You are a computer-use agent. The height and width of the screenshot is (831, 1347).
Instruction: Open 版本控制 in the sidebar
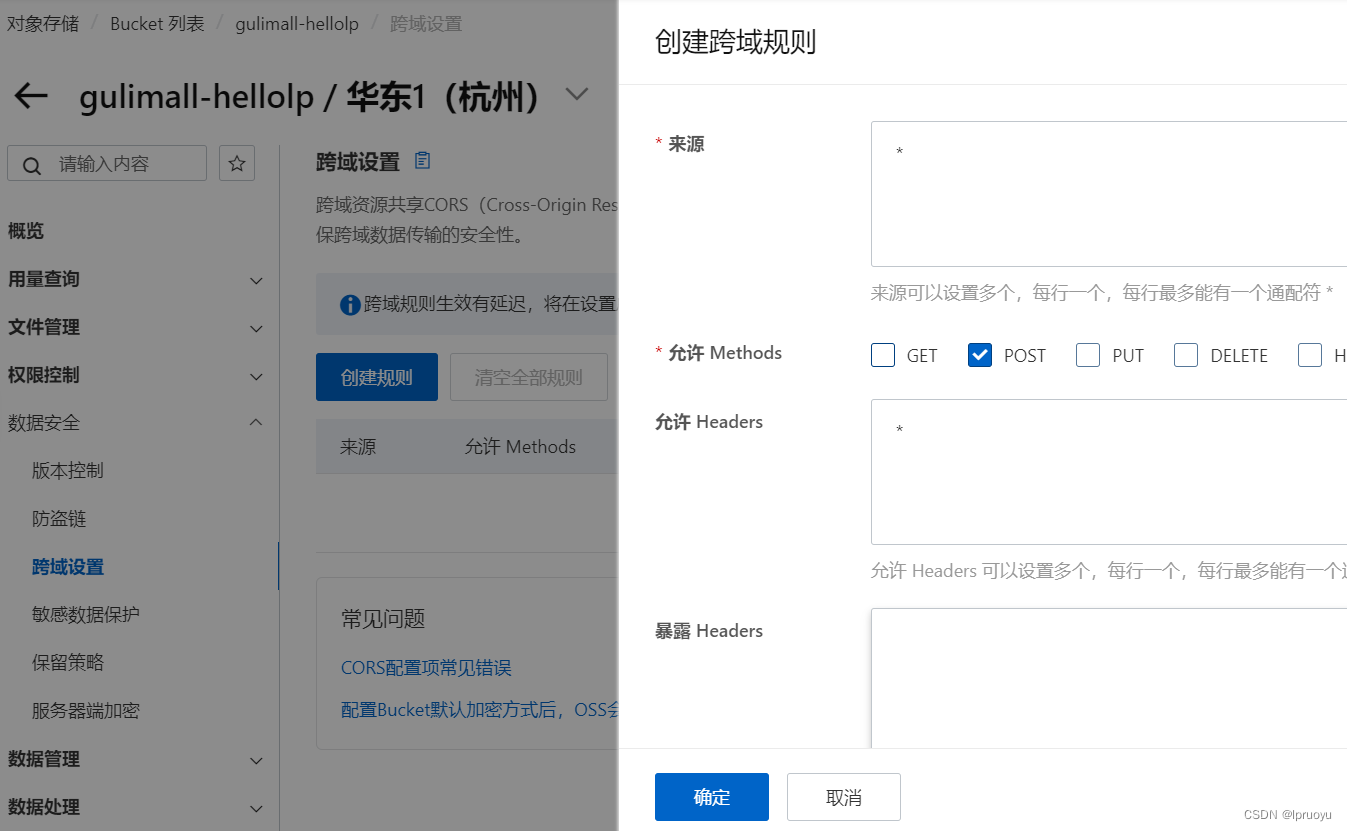click(x=68, y=471)
